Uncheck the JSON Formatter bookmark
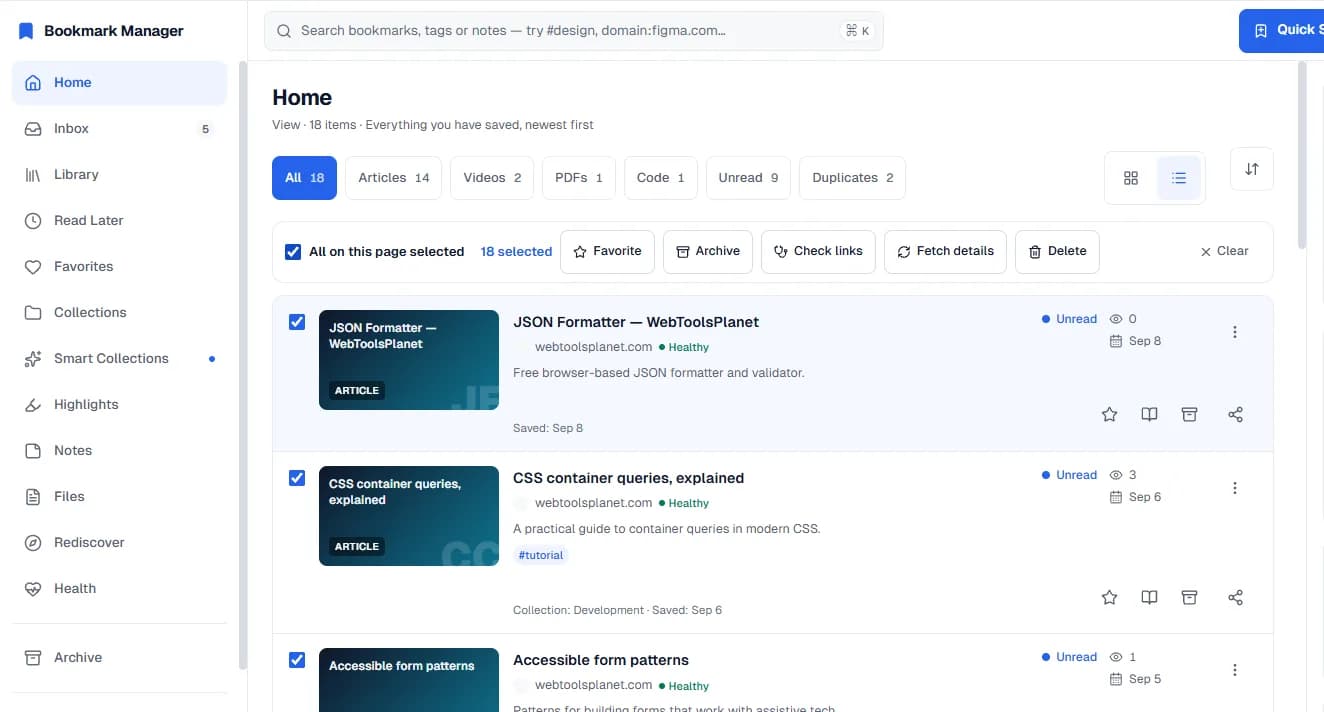 pyautogui.click(x=297, y=322)
